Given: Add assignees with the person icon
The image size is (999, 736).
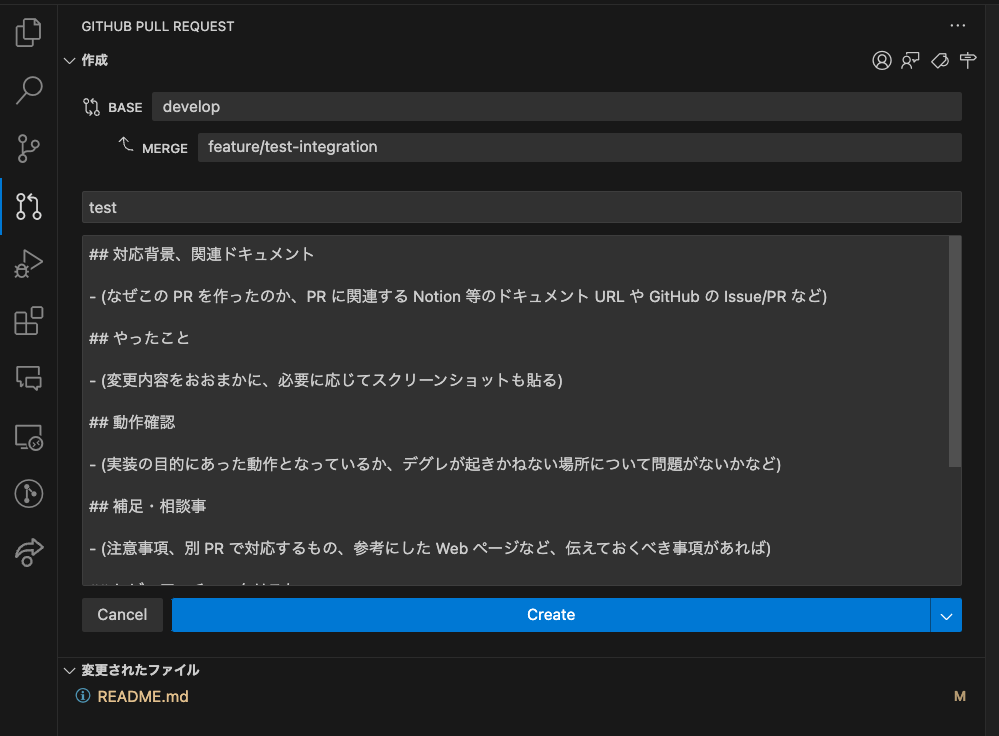Looking at the screenshot, I should tap(882, 61).
